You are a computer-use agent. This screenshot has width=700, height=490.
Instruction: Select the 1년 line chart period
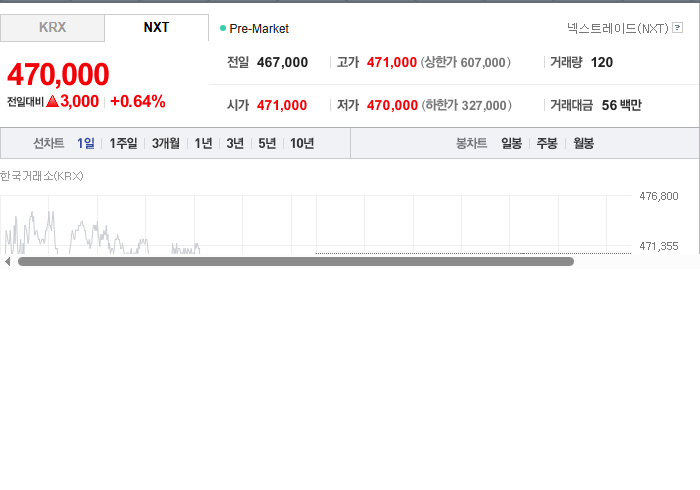point(203,143)
